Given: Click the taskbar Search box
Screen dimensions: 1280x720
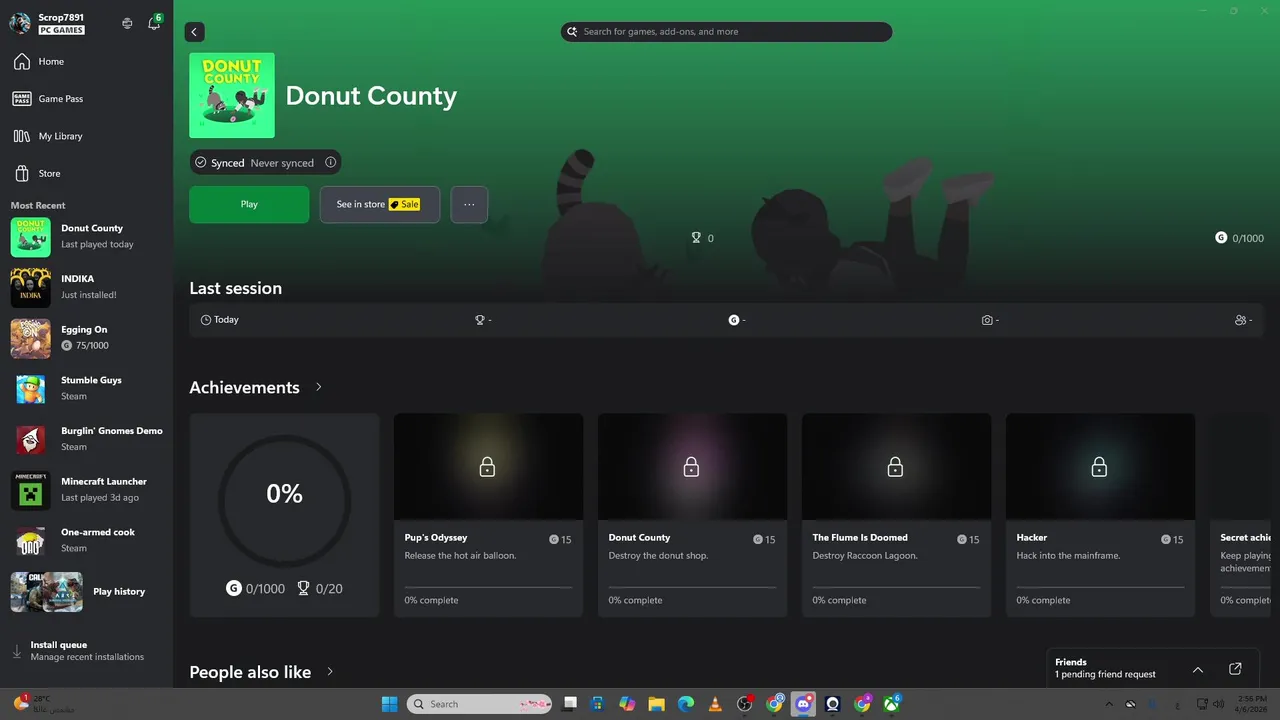Looking at the screenshot, I should [479, 704].
